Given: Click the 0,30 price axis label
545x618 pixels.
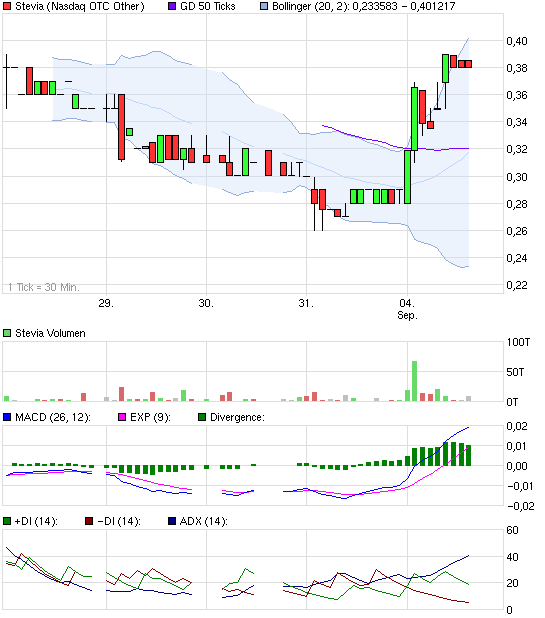Looking at the screenshot, I should click(517, 177).
